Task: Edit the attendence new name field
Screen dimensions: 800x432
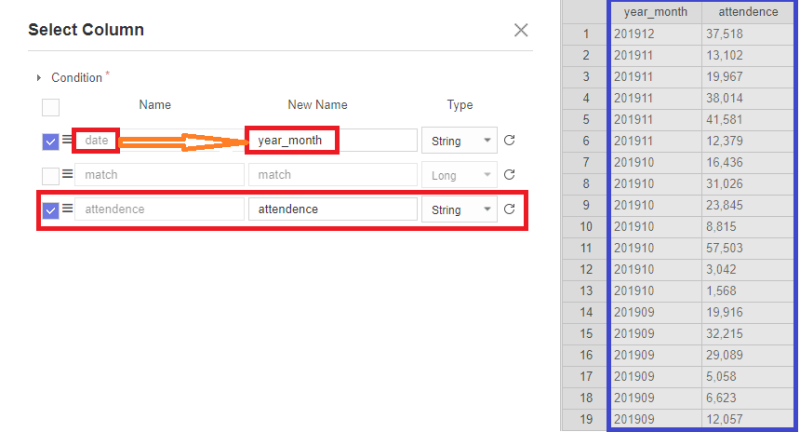Action: point(333,209)
